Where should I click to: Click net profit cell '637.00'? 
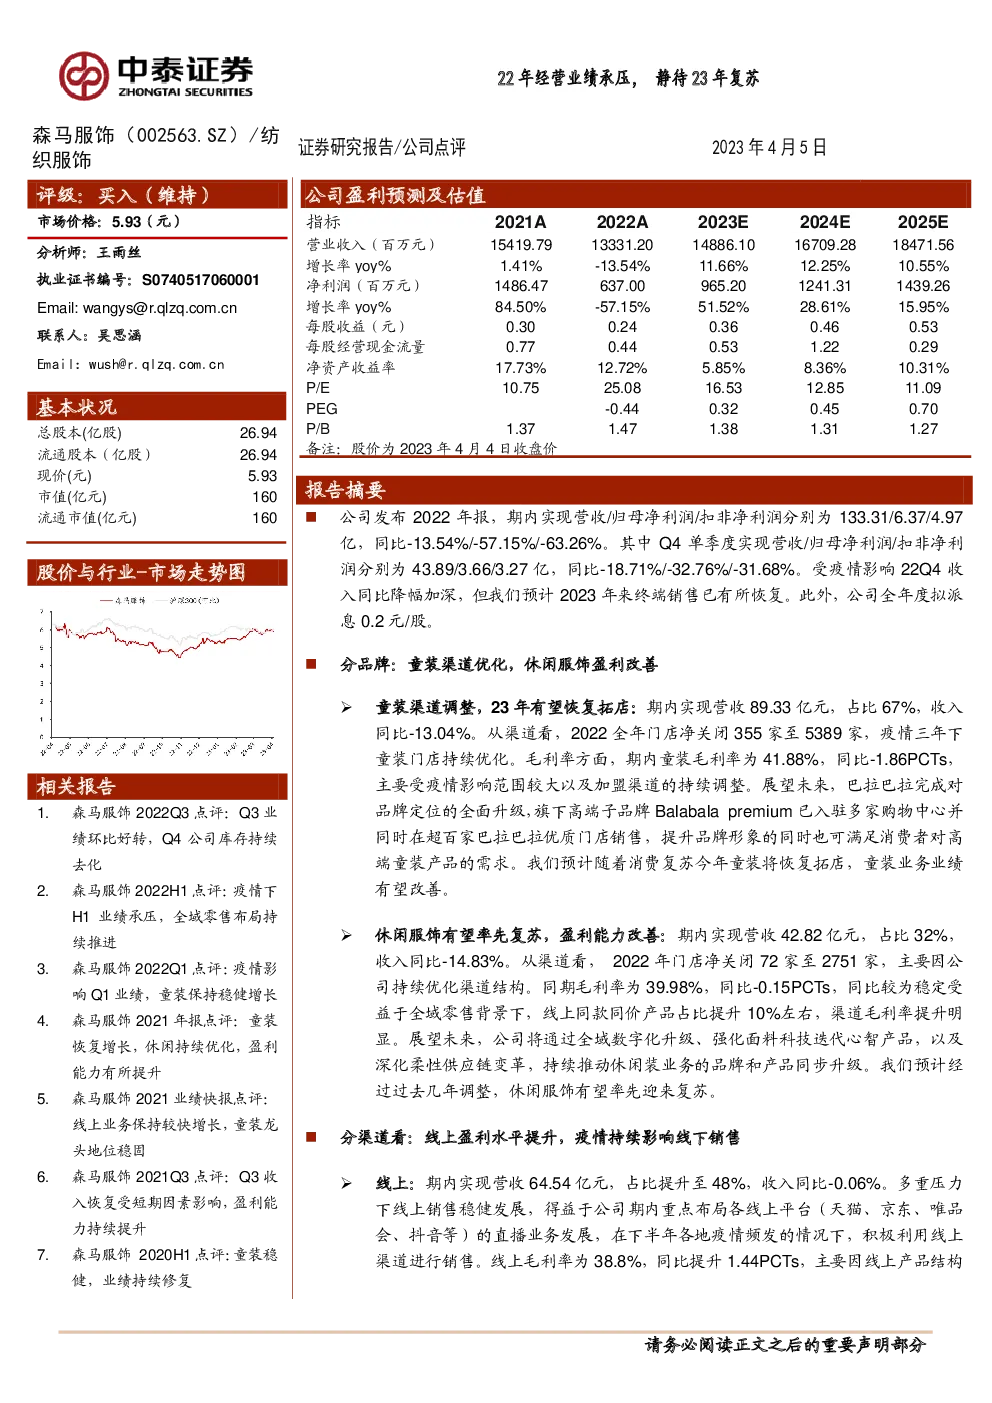(x=622, y=286)
